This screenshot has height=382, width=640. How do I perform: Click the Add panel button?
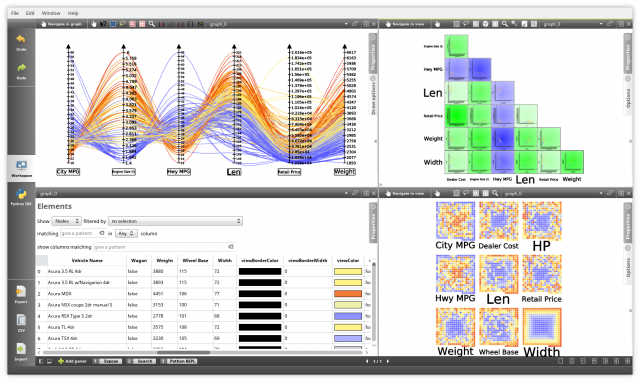[x=72, y=361]
